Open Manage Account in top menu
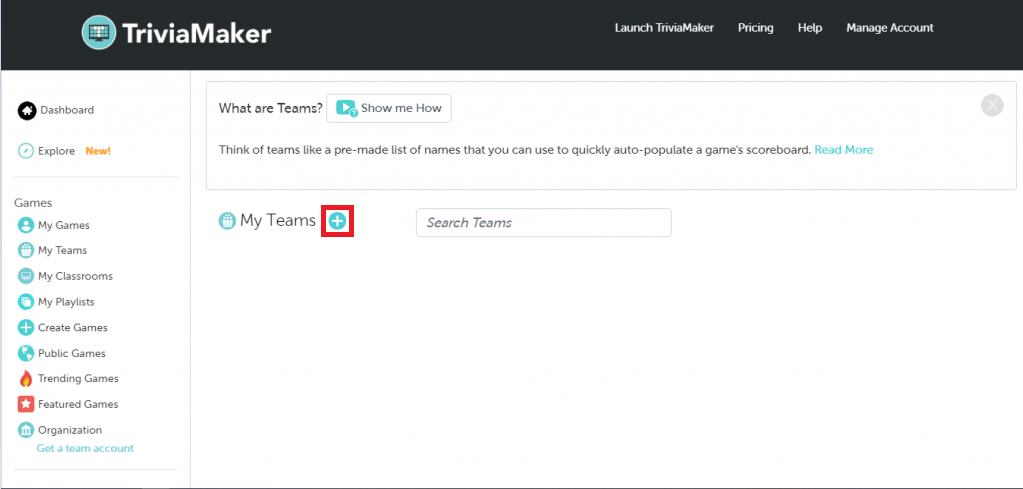The width and height of the screenshot is (1023, 489). coord(890,28)
